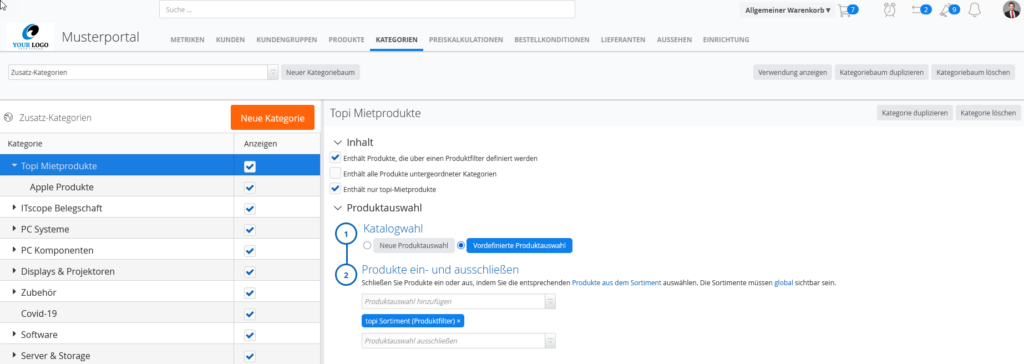The width and height of the screenshot is (1024, 364).
Task: Click the Neuer Kategoriebaum button
Action: click(x=321, y=73)
